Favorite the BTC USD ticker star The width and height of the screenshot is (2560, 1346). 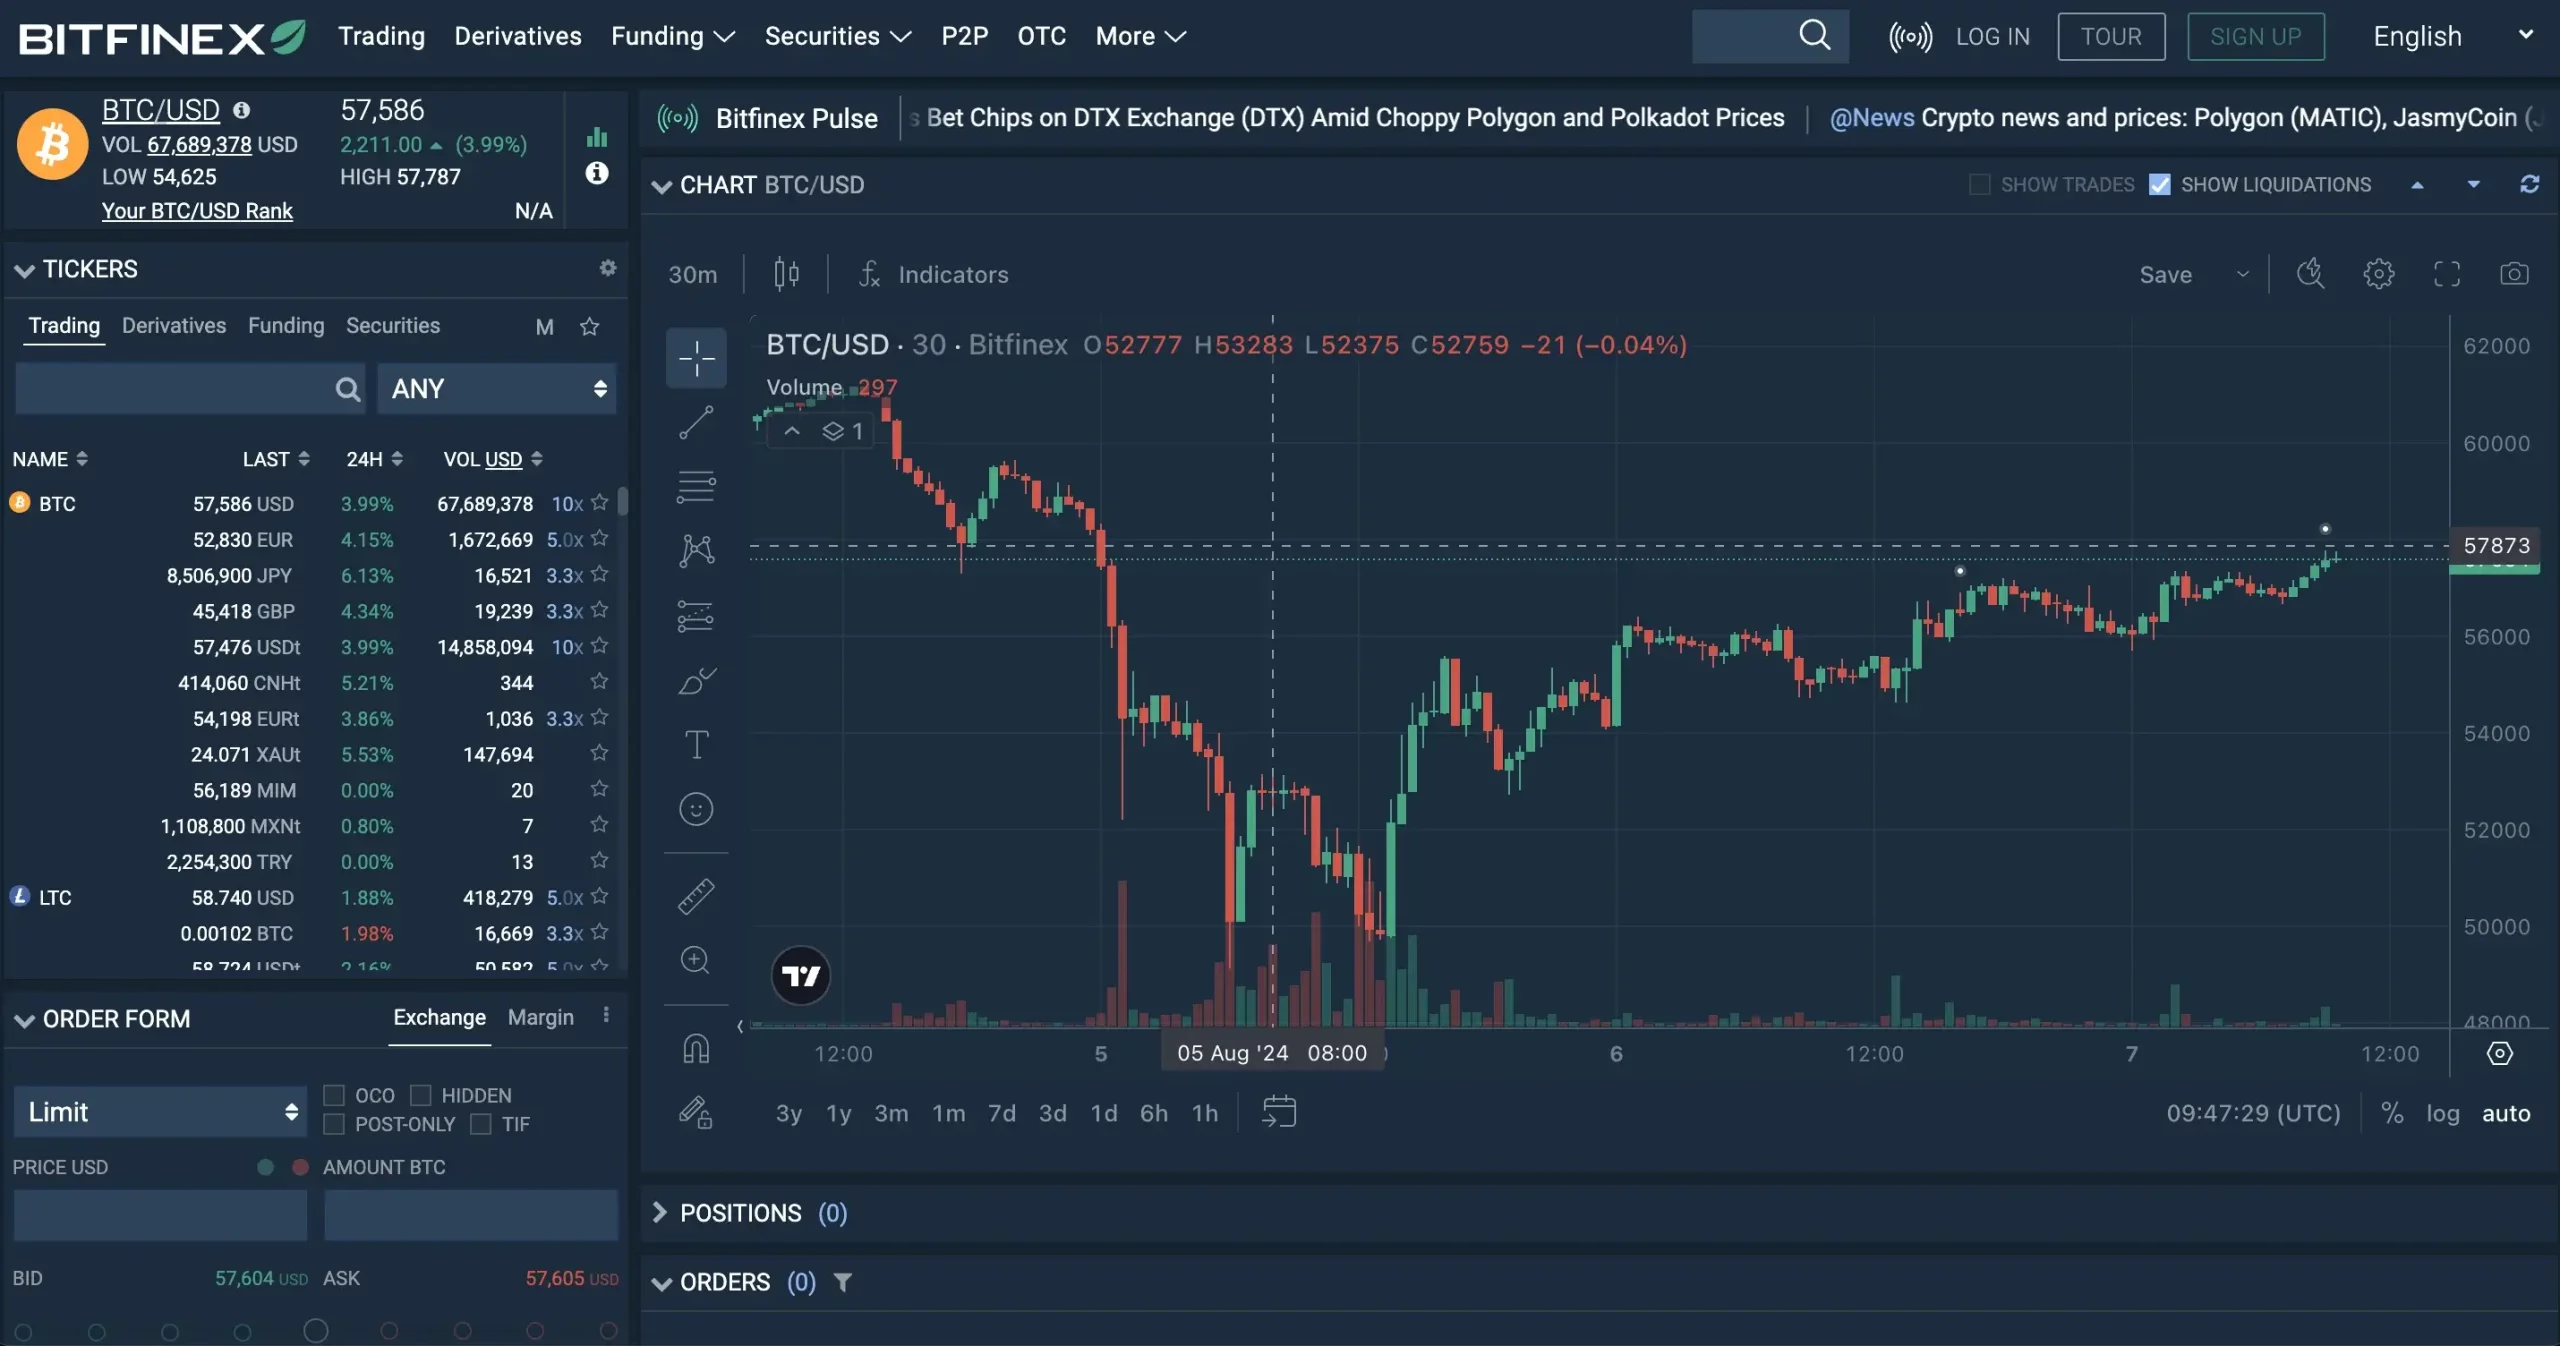tap(599, 502)
